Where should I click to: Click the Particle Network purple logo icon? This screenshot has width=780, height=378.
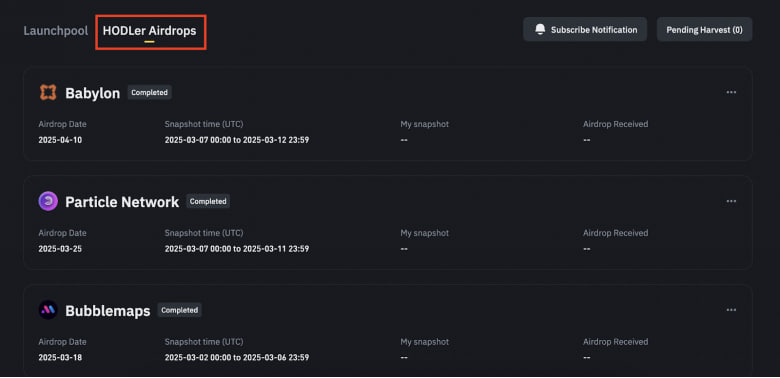click(x=48, y=201)
